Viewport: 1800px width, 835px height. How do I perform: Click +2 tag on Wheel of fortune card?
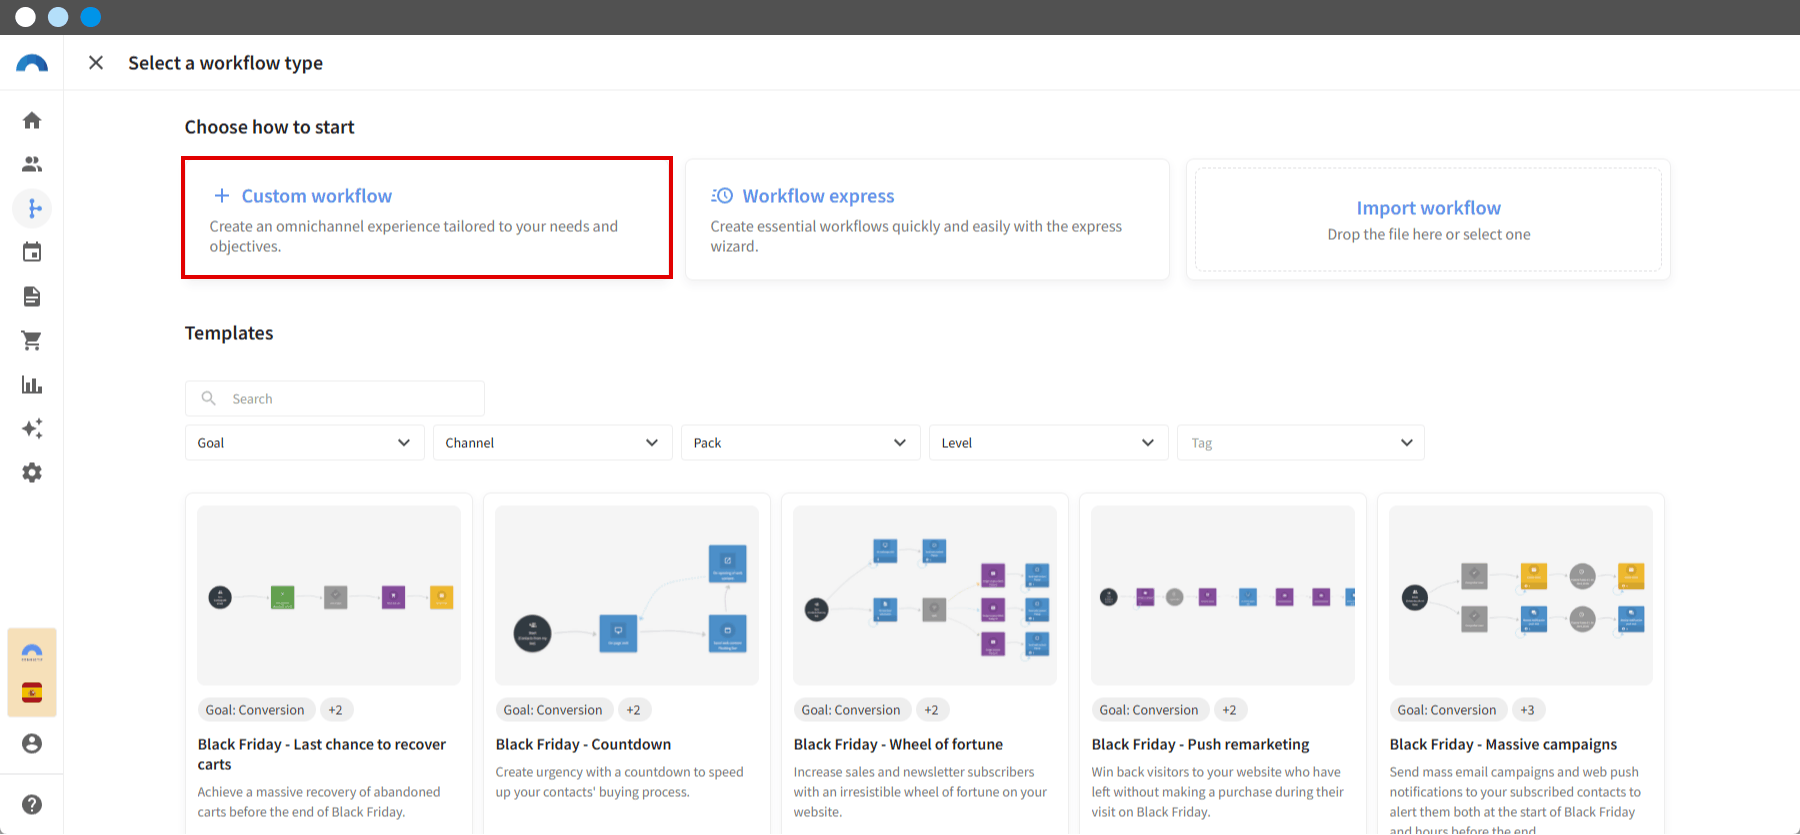pos(931,710)
